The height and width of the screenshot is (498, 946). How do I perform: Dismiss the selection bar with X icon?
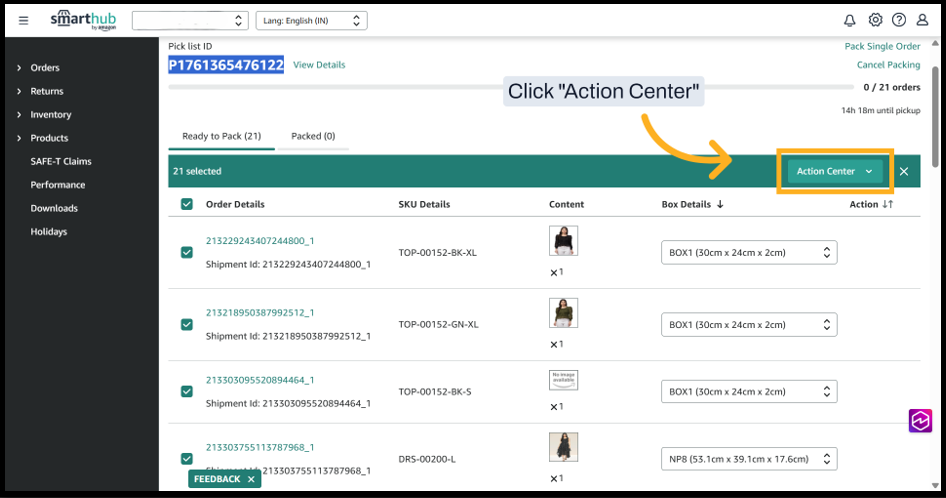[x=904, y=171]
